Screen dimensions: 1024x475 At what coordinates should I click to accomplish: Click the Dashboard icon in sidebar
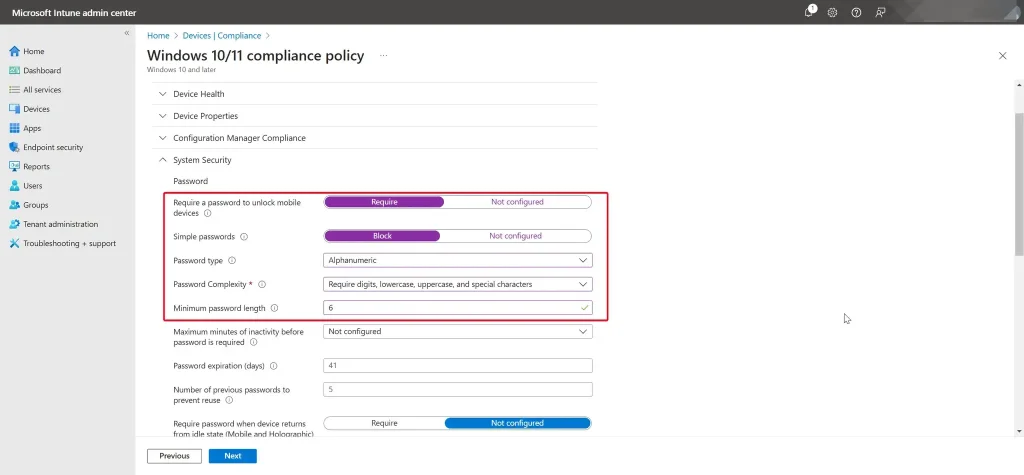tap(14, 71)
